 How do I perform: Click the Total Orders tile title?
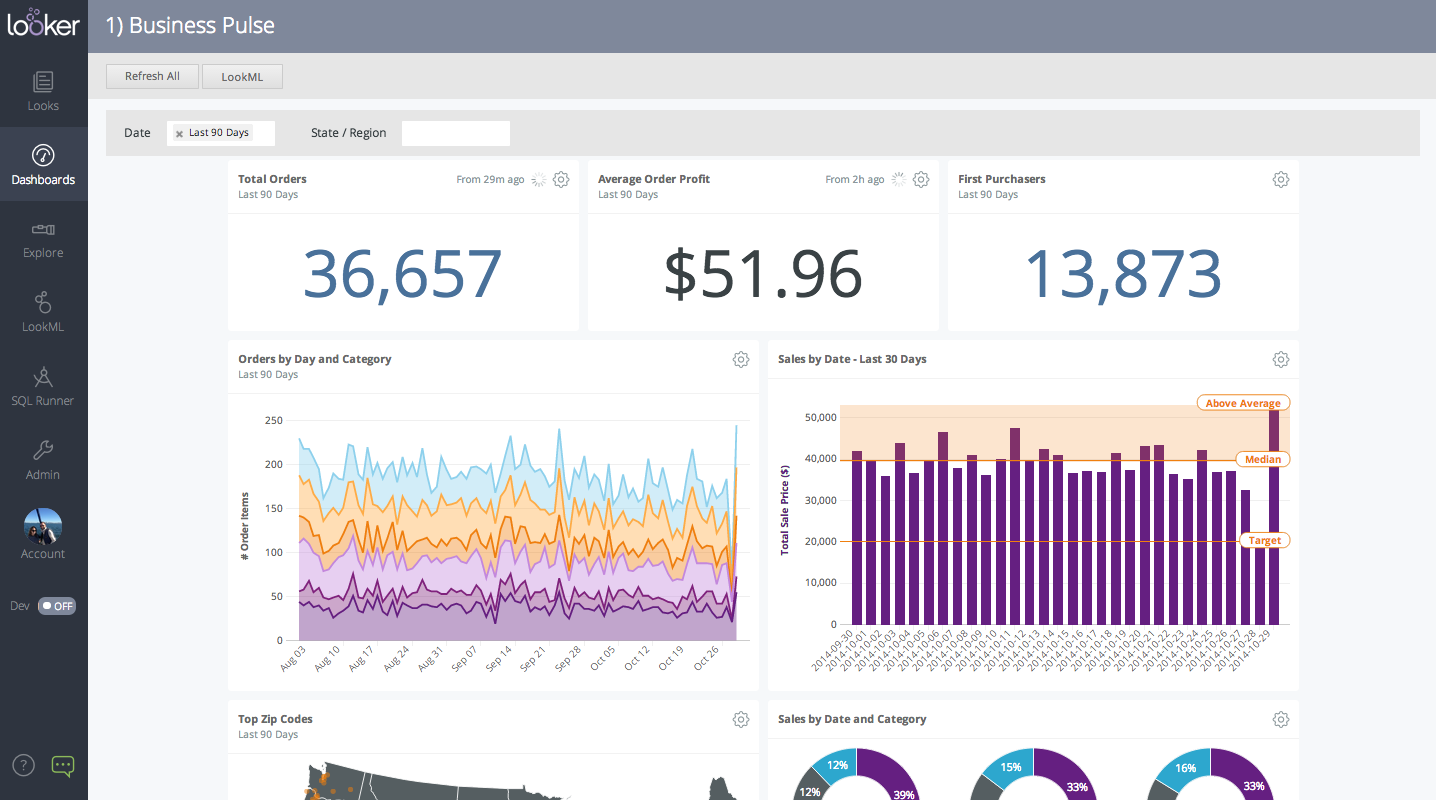[272, 179]
